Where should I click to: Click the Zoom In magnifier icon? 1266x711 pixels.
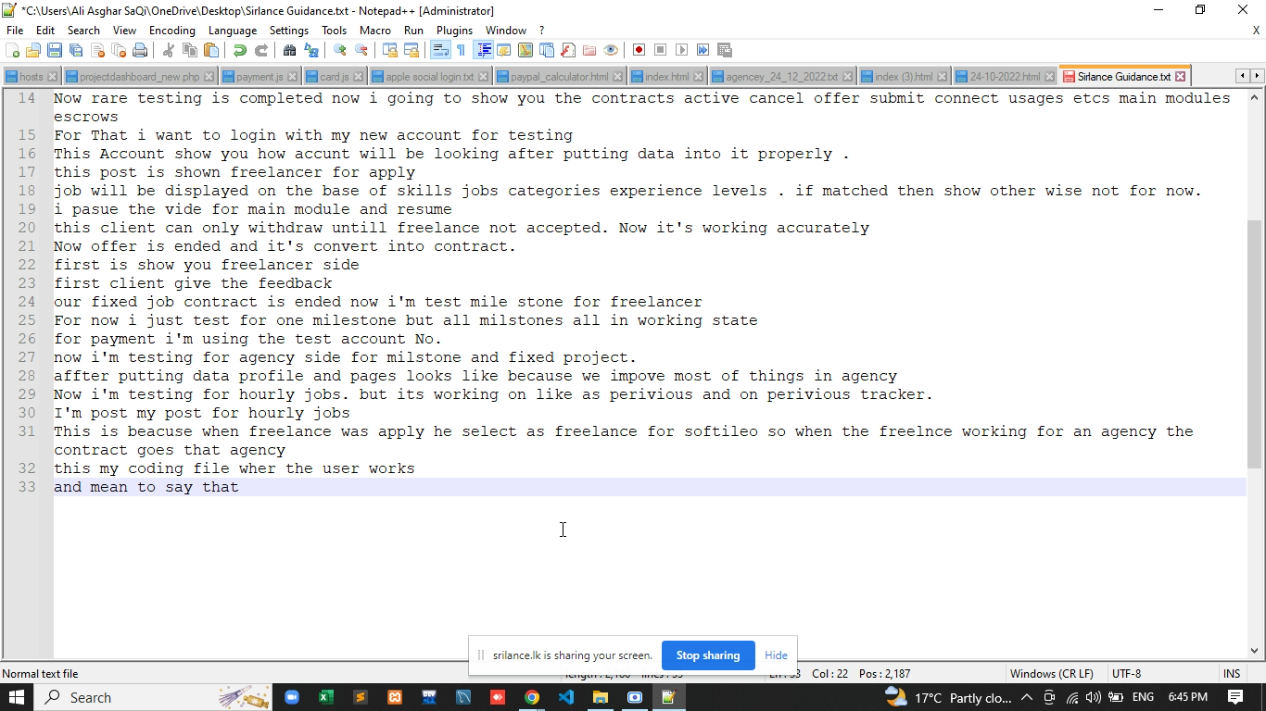(x=340, y=50)
